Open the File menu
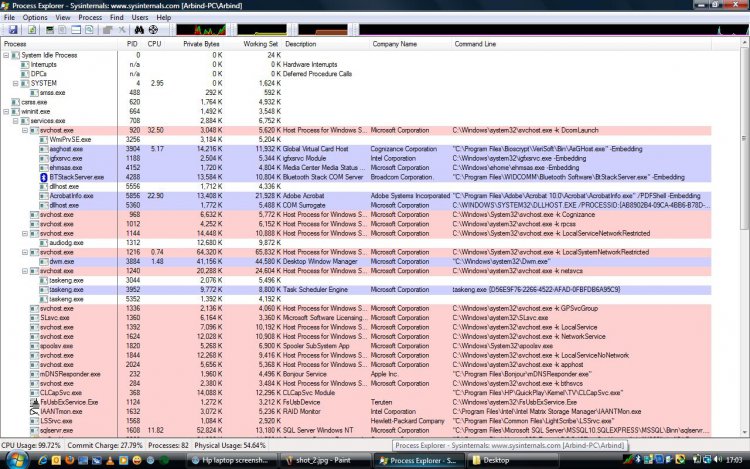This screenshot has width=750, height=469. point(9,17)
